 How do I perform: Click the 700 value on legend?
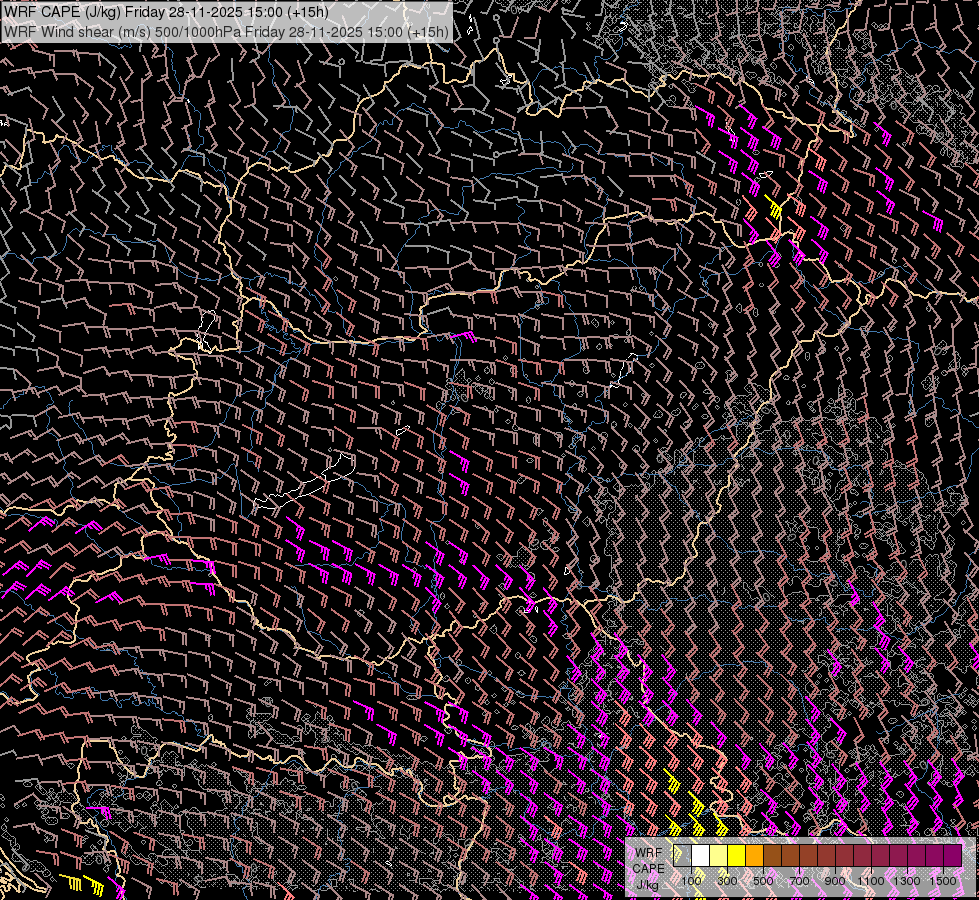[x=799, y=881]
